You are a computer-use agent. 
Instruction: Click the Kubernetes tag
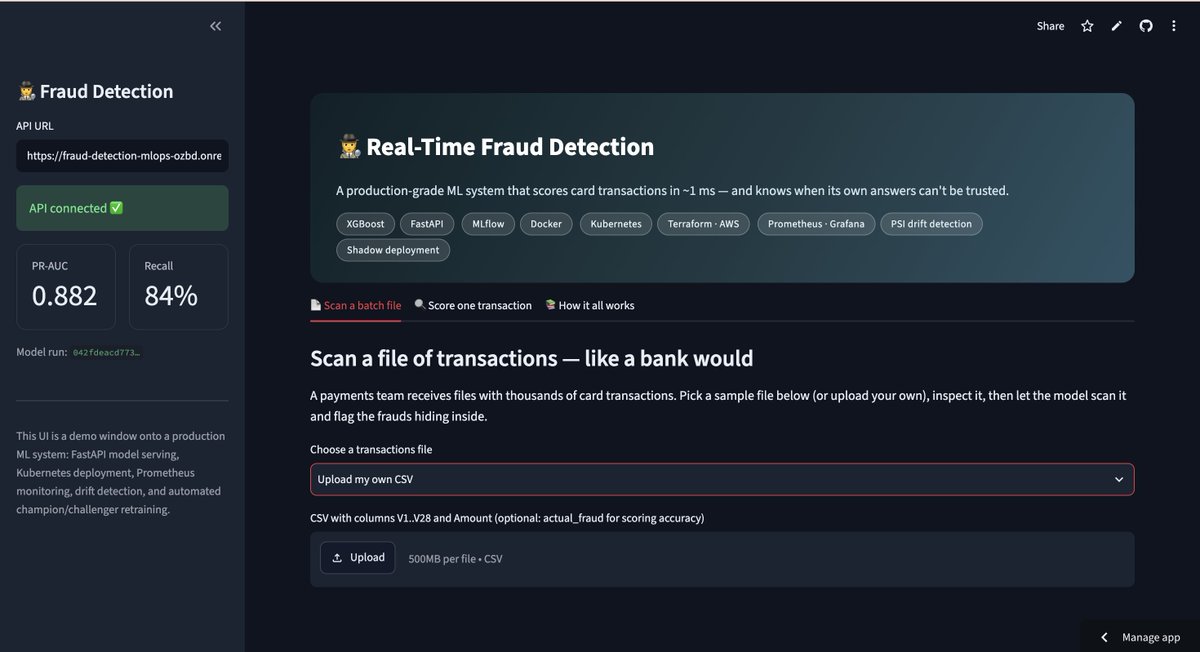pos(616,224)
